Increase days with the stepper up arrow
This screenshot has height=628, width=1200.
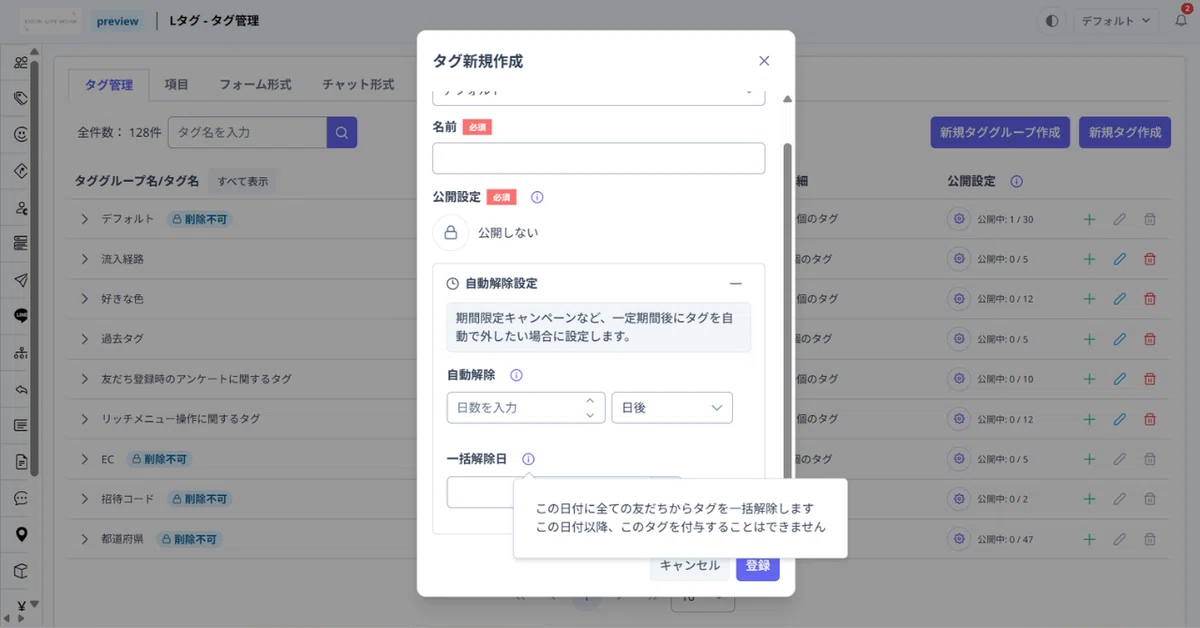590,400
